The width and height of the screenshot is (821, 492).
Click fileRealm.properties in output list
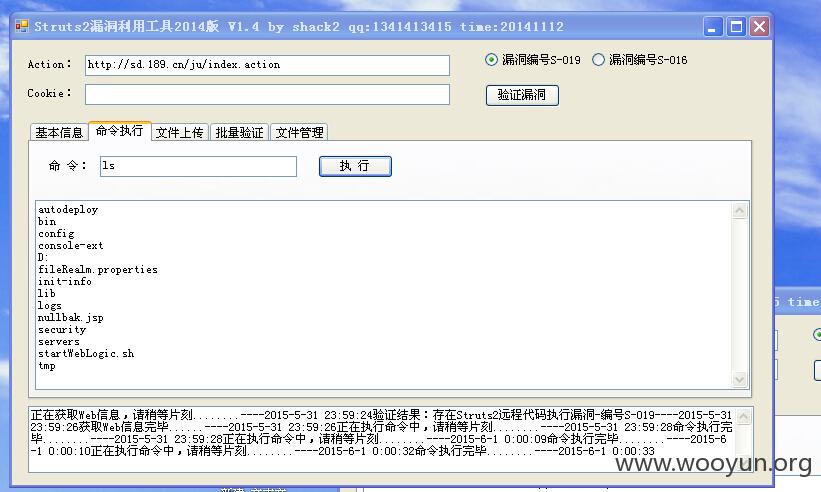coord(97,270)
